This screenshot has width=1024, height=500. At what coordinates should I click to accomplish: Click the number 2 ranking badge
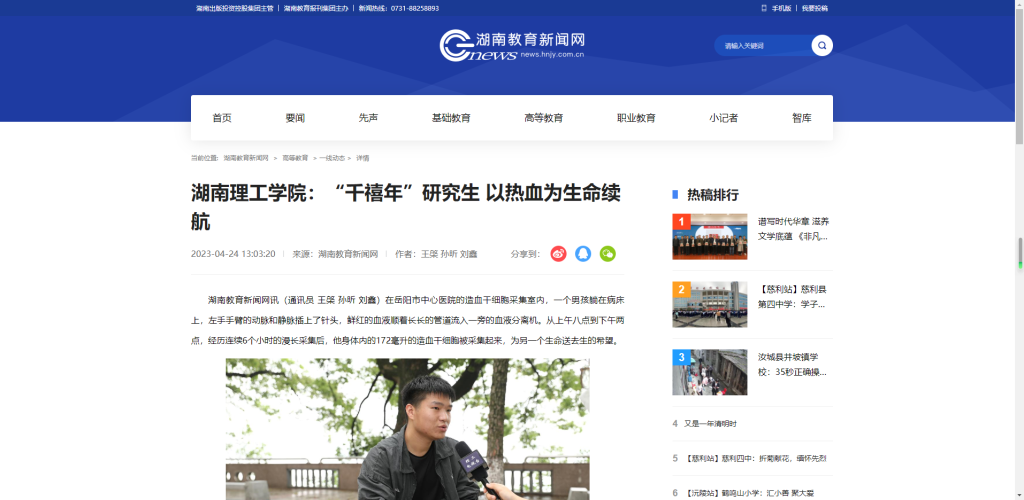(681, 290)
